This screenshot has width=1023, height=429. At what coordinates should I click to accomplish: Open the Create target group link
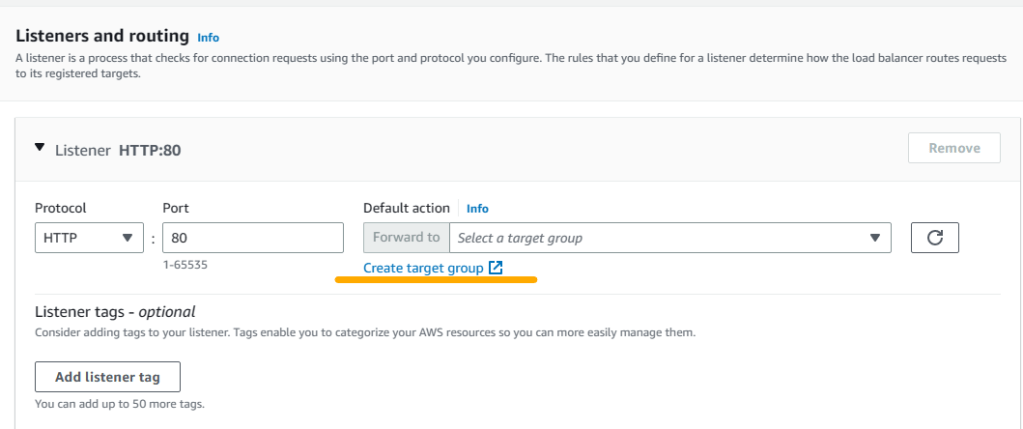coord(423,268)
